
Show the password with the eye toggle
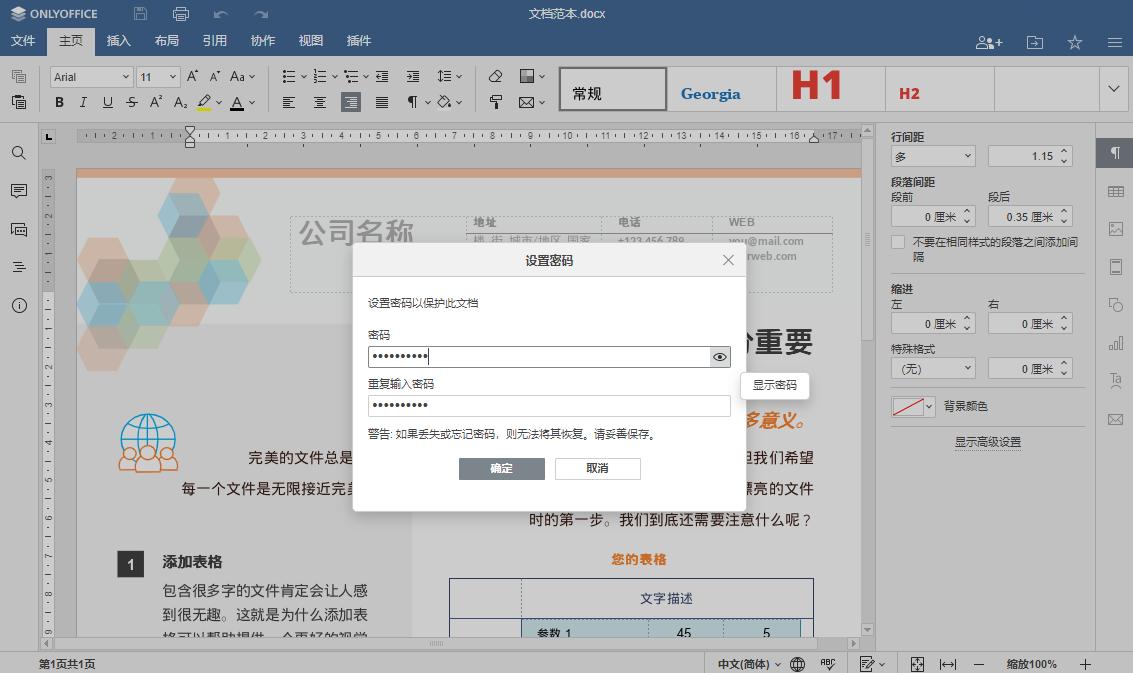pos(719,356)
